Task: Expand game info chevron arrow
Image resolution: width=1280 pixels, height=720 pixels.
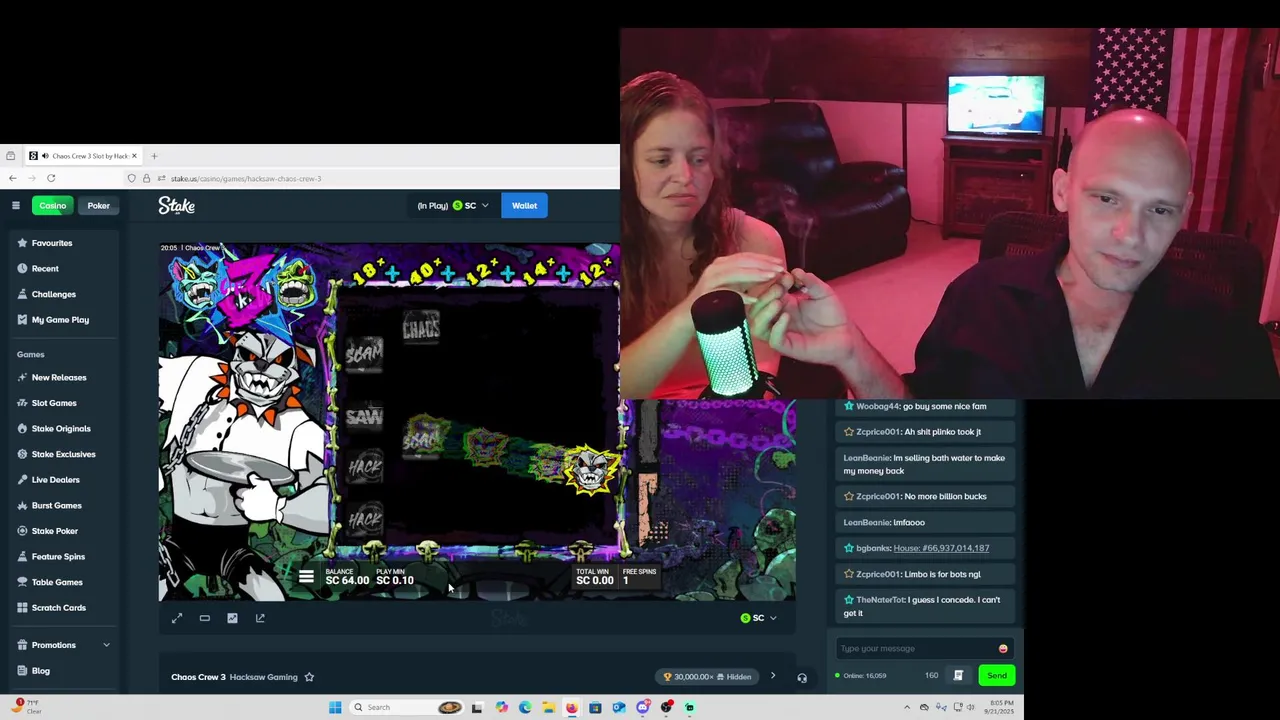Action: [772, 676]
